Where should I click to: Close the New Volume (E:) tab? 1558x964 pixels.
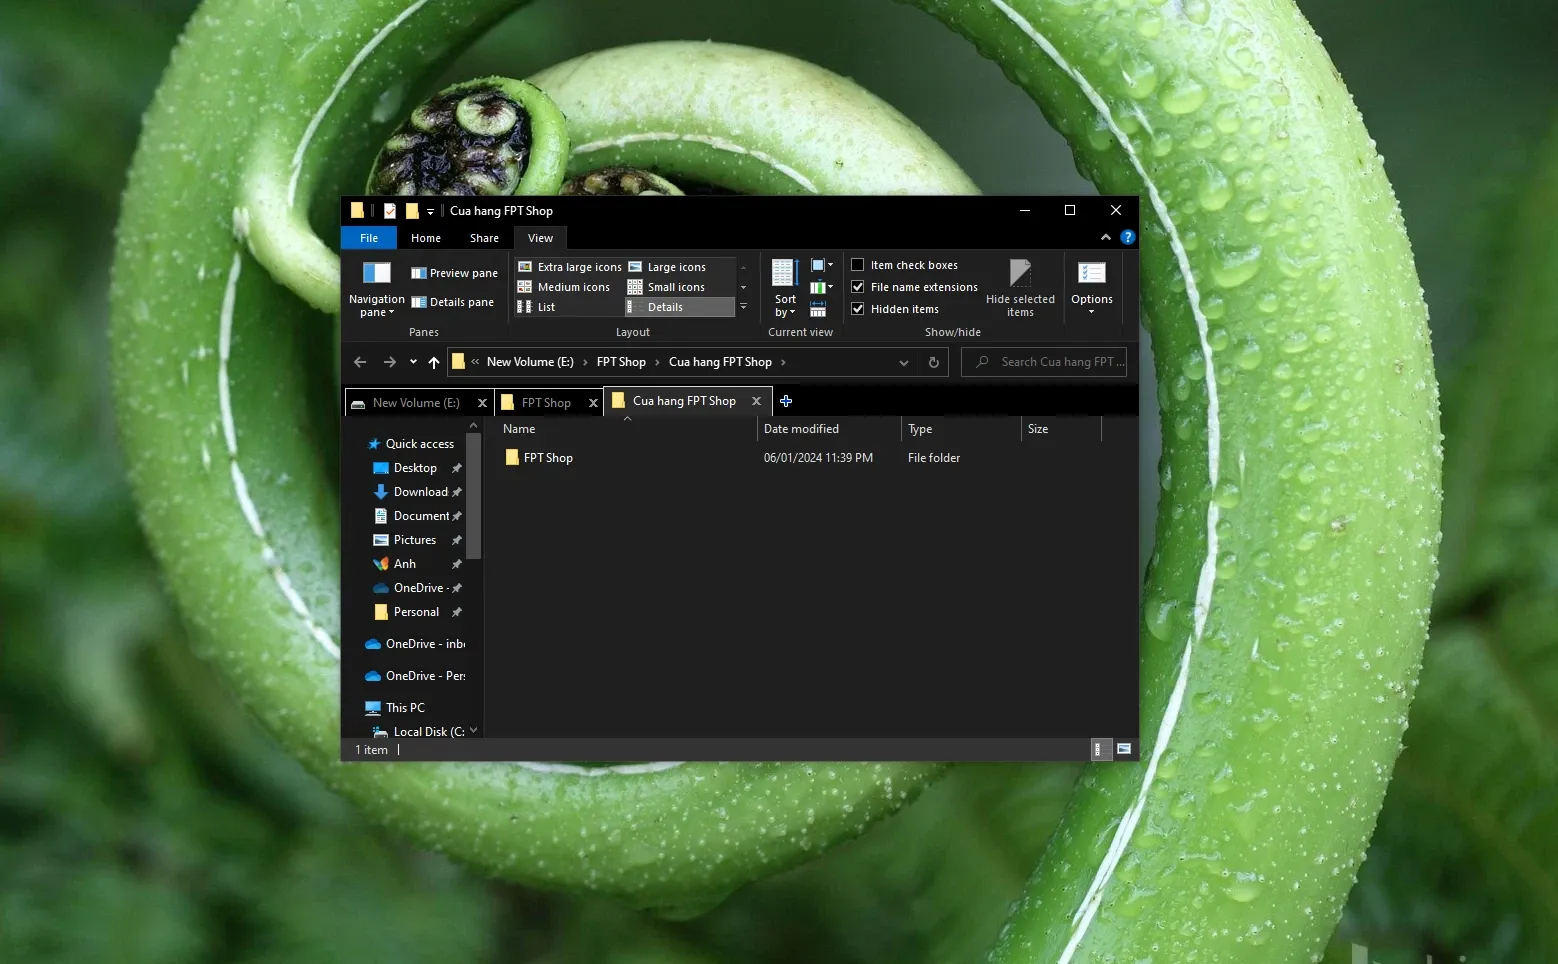pos(482,403)
